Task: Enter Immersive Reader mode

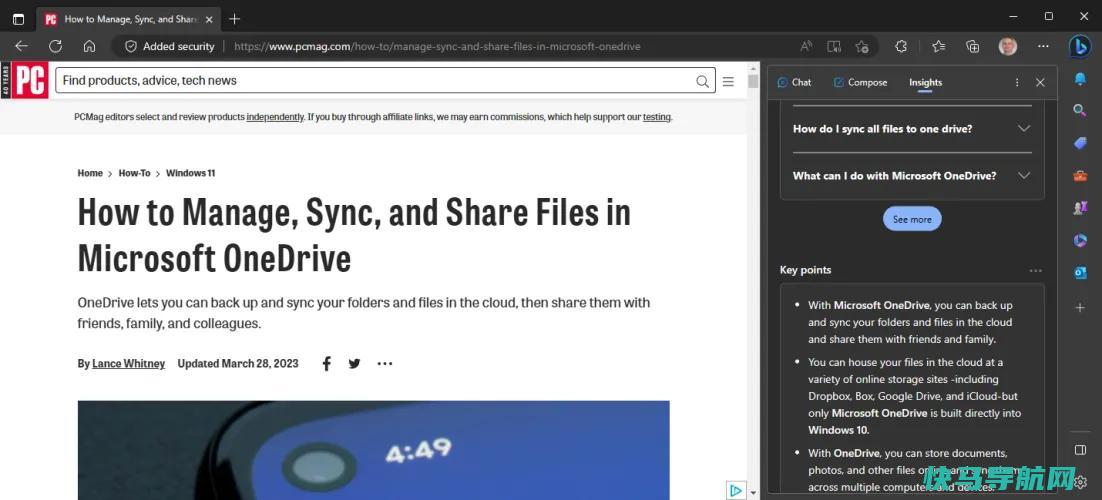Action: pyautogui.click(x=834, y=46)
